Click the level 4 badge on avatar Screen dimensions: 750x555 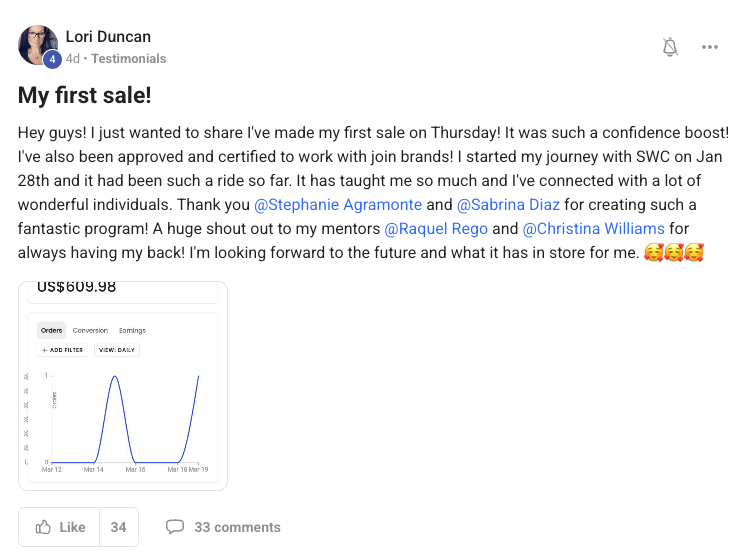click(52, 60)
